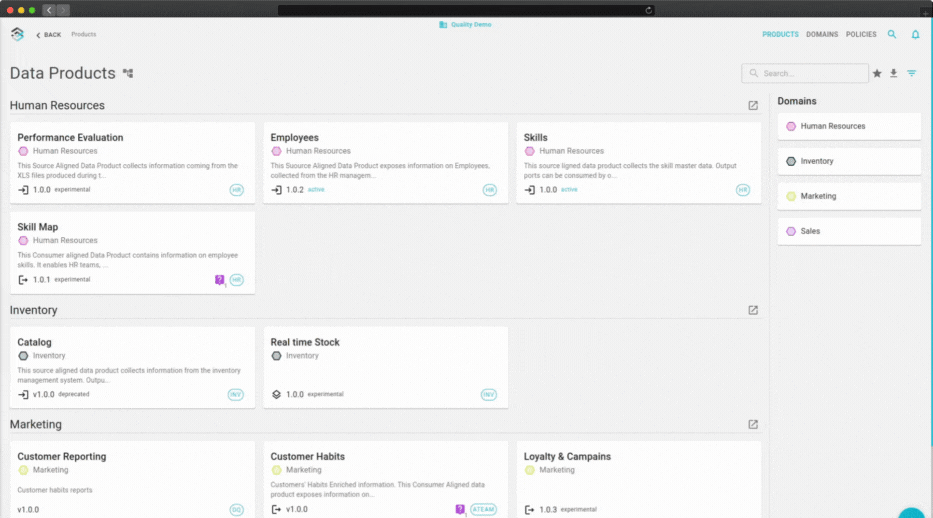This screenshot has height=518, width=933.
Task: Click layers icon beside Real time Stock version
Action: (276, 394)
